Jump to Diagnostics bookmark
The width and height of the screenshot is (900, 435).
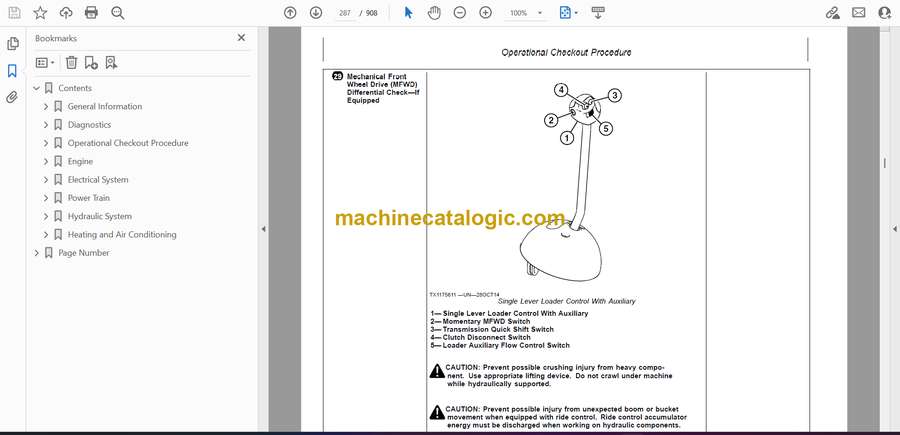89,125
